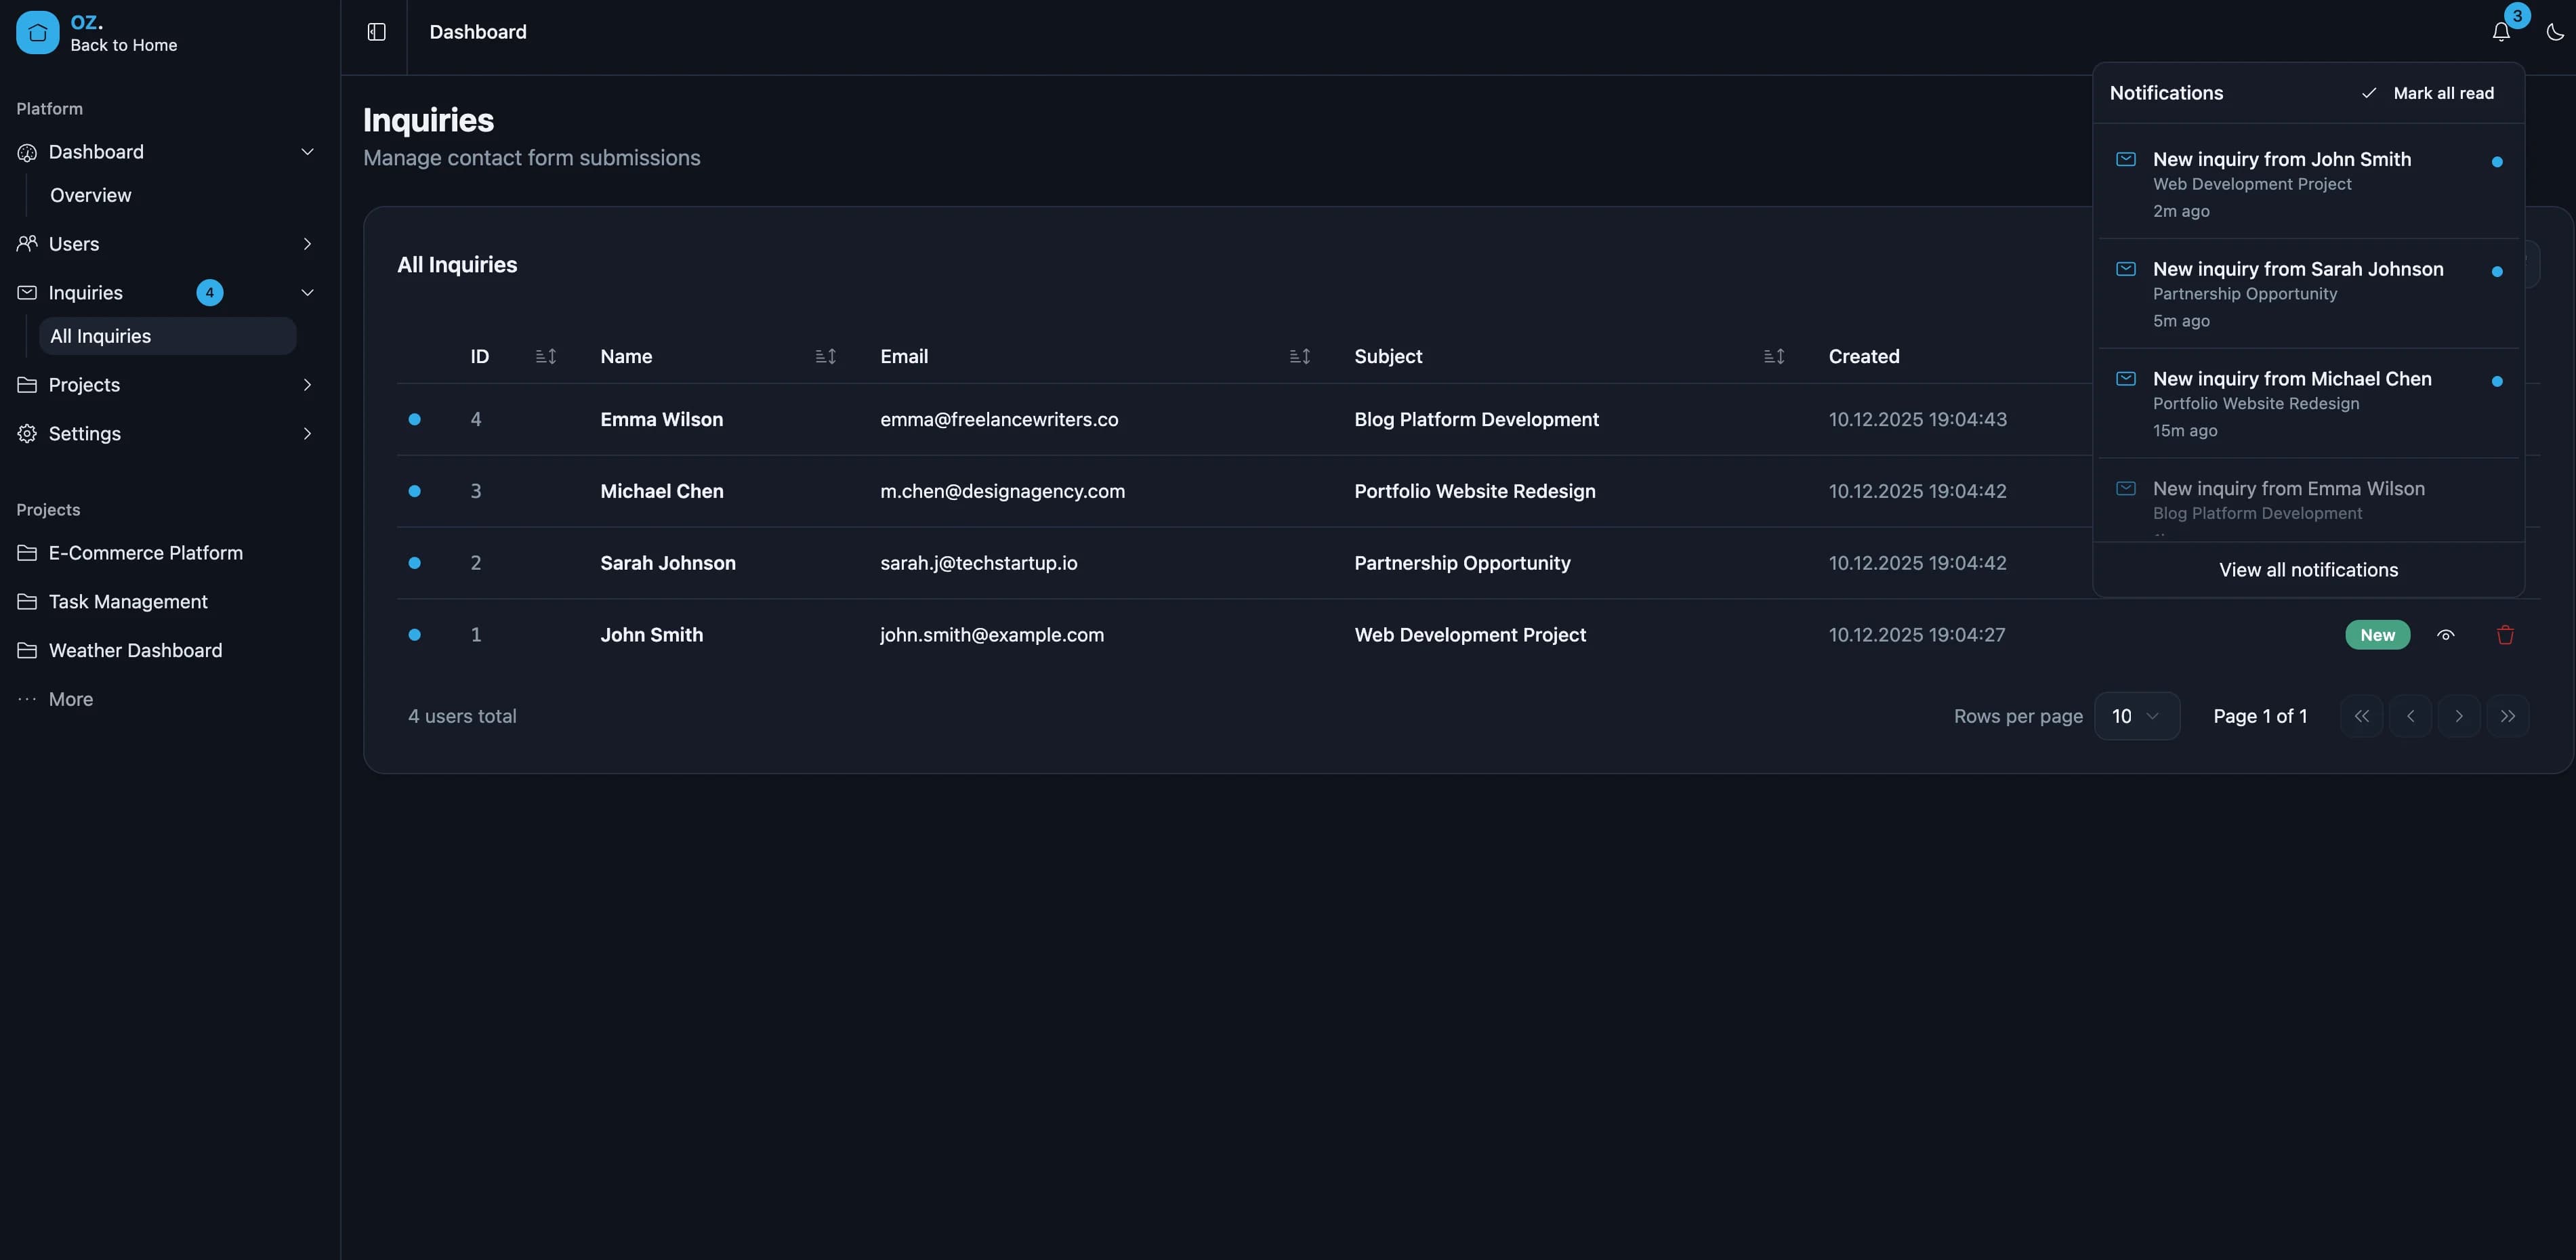The width and height of the screenshot is (2576, 1260).
Task: Expand the Projects section chevron
Action: [x=307, y=385]
